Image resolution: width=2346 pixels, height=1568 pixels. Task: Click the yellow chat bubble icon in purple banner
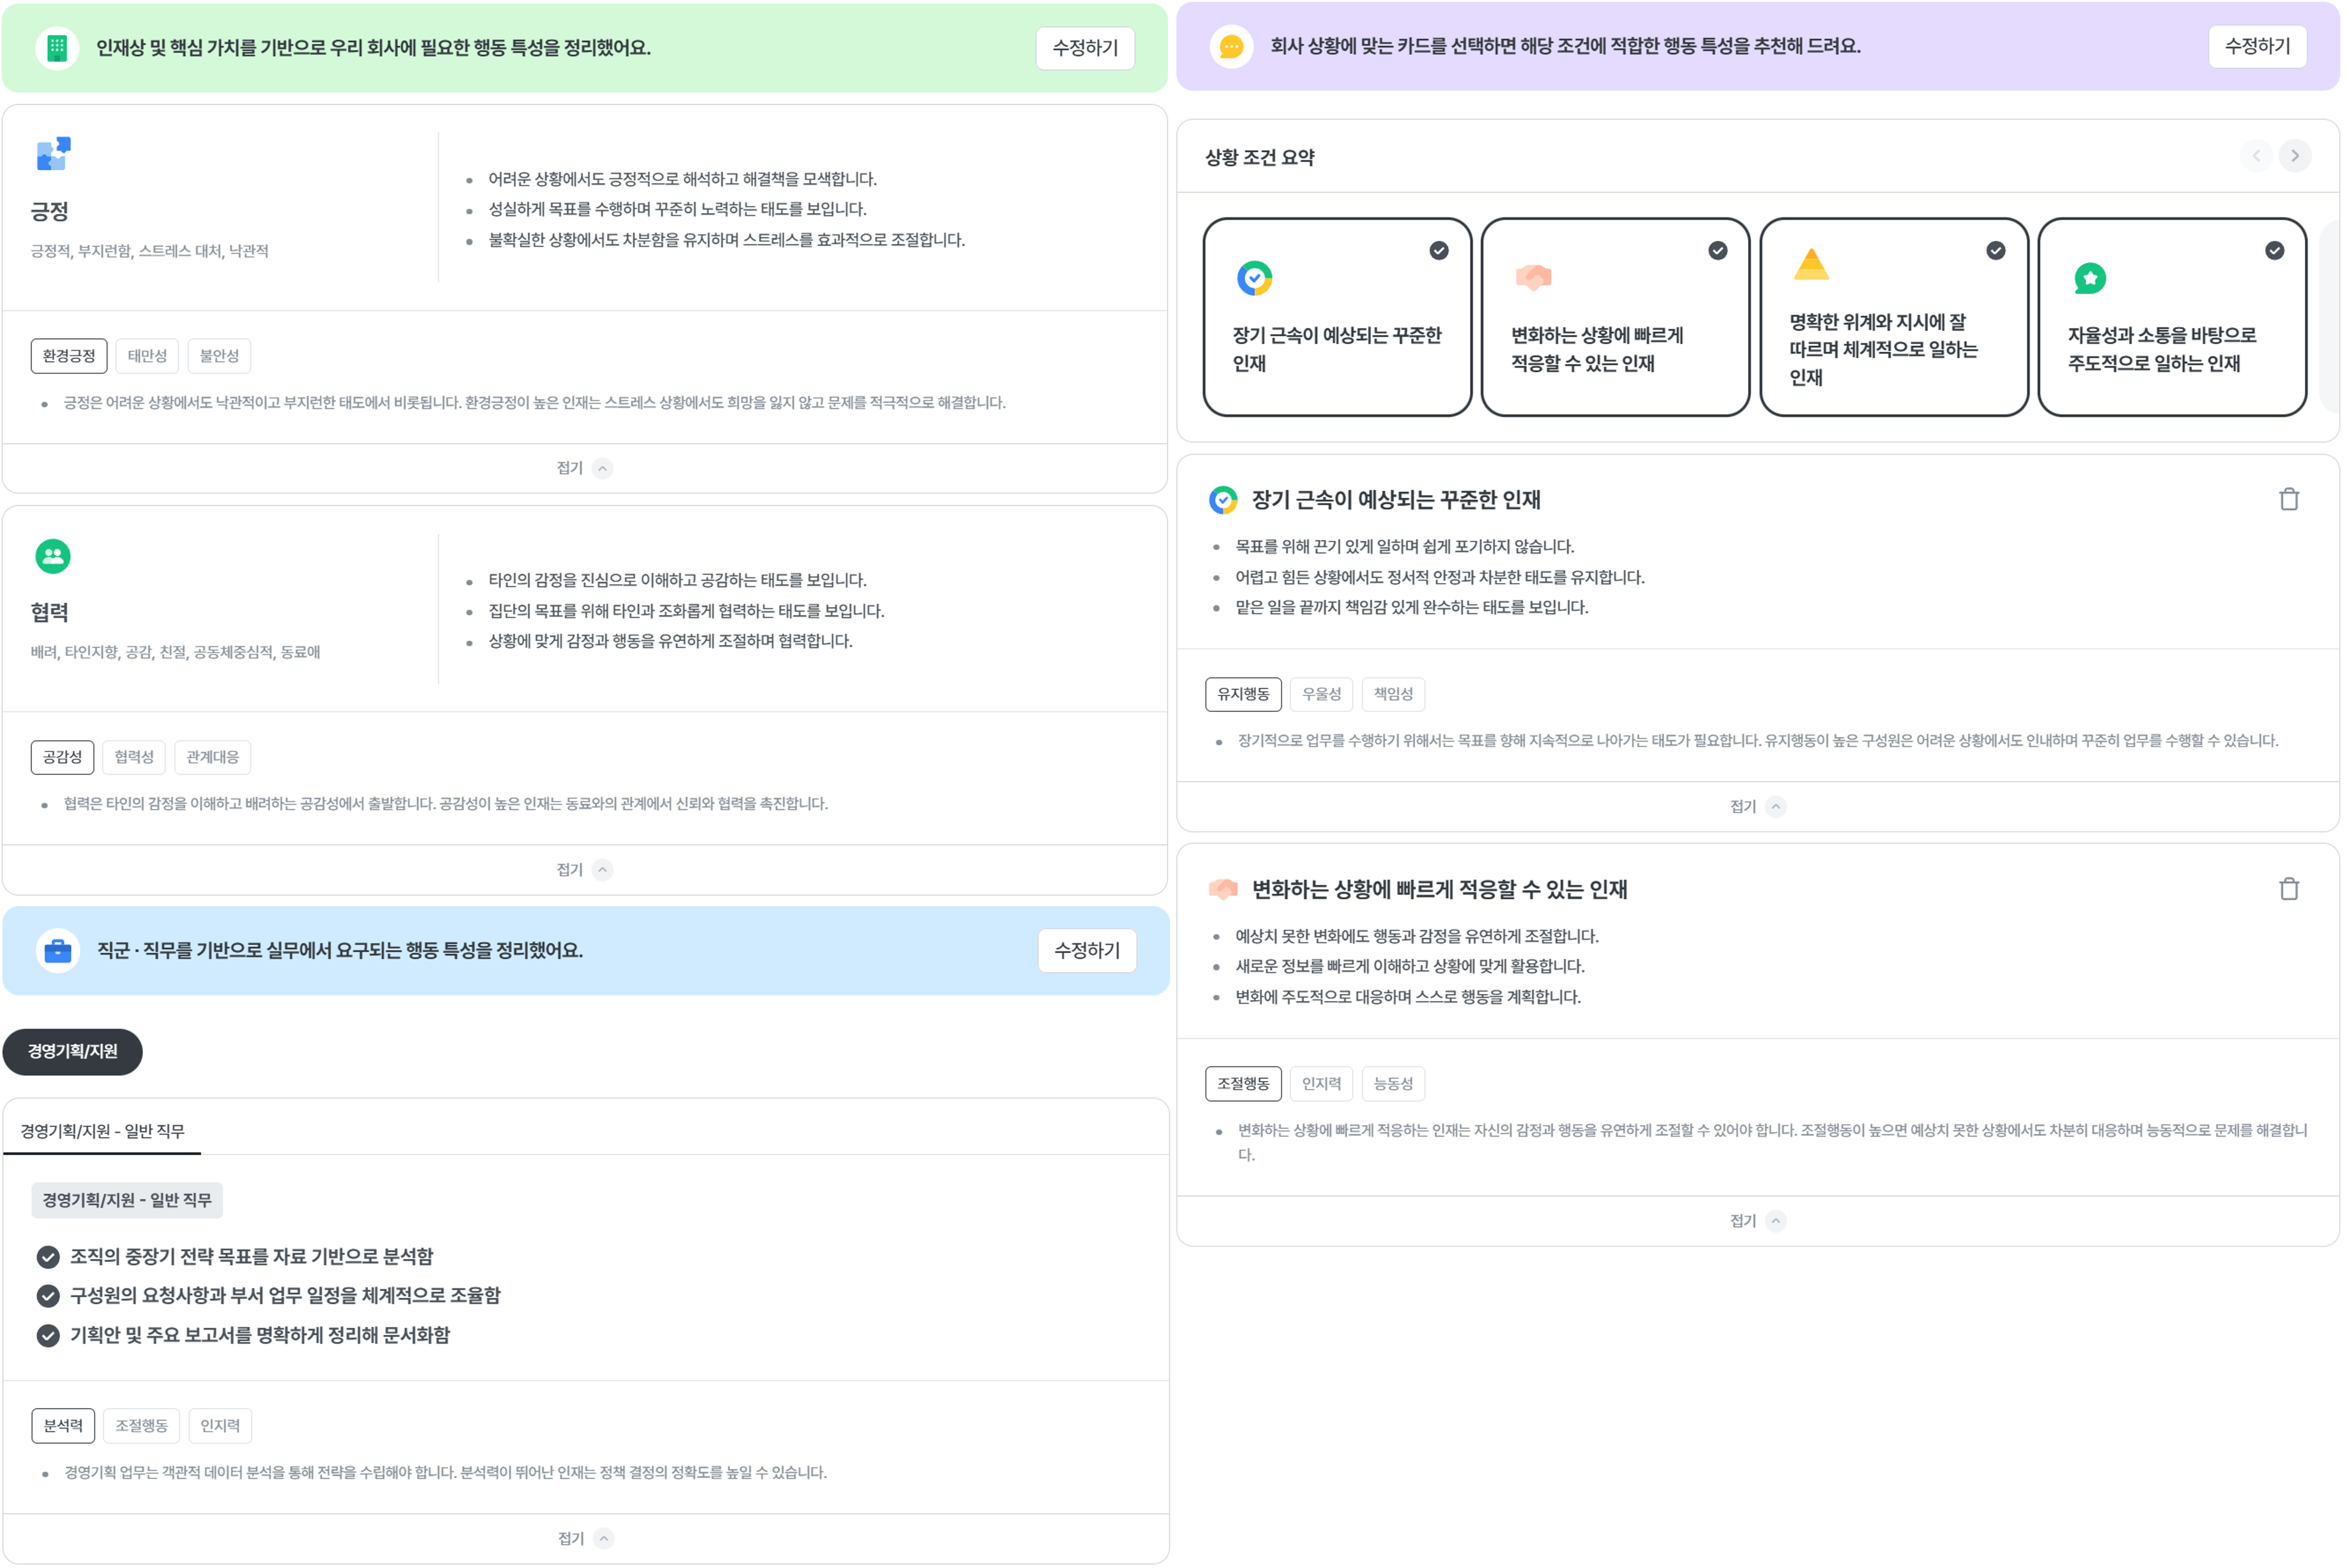(x=1231, y=46)
